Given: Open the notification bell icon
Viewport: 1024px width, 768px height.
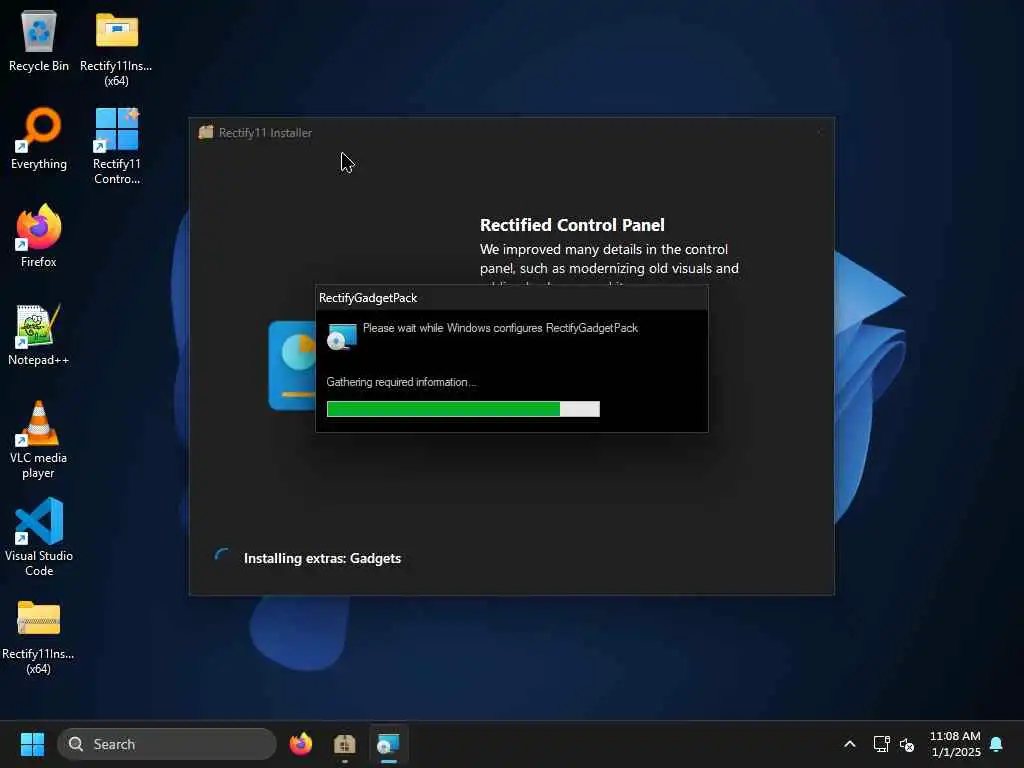Looking at the screenshot, I should [996, 744].
